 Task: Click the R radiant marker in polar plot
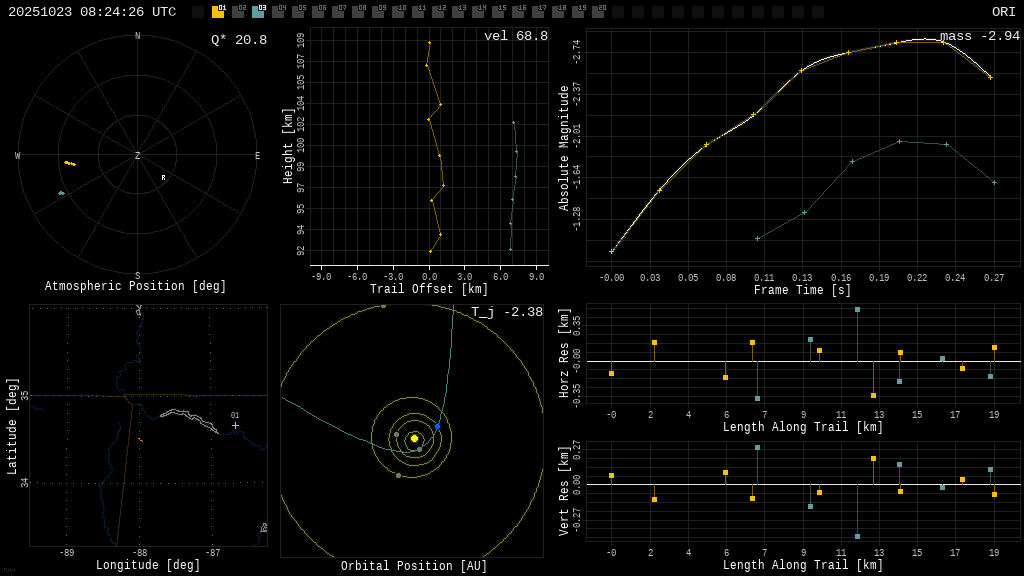[164, 178]
